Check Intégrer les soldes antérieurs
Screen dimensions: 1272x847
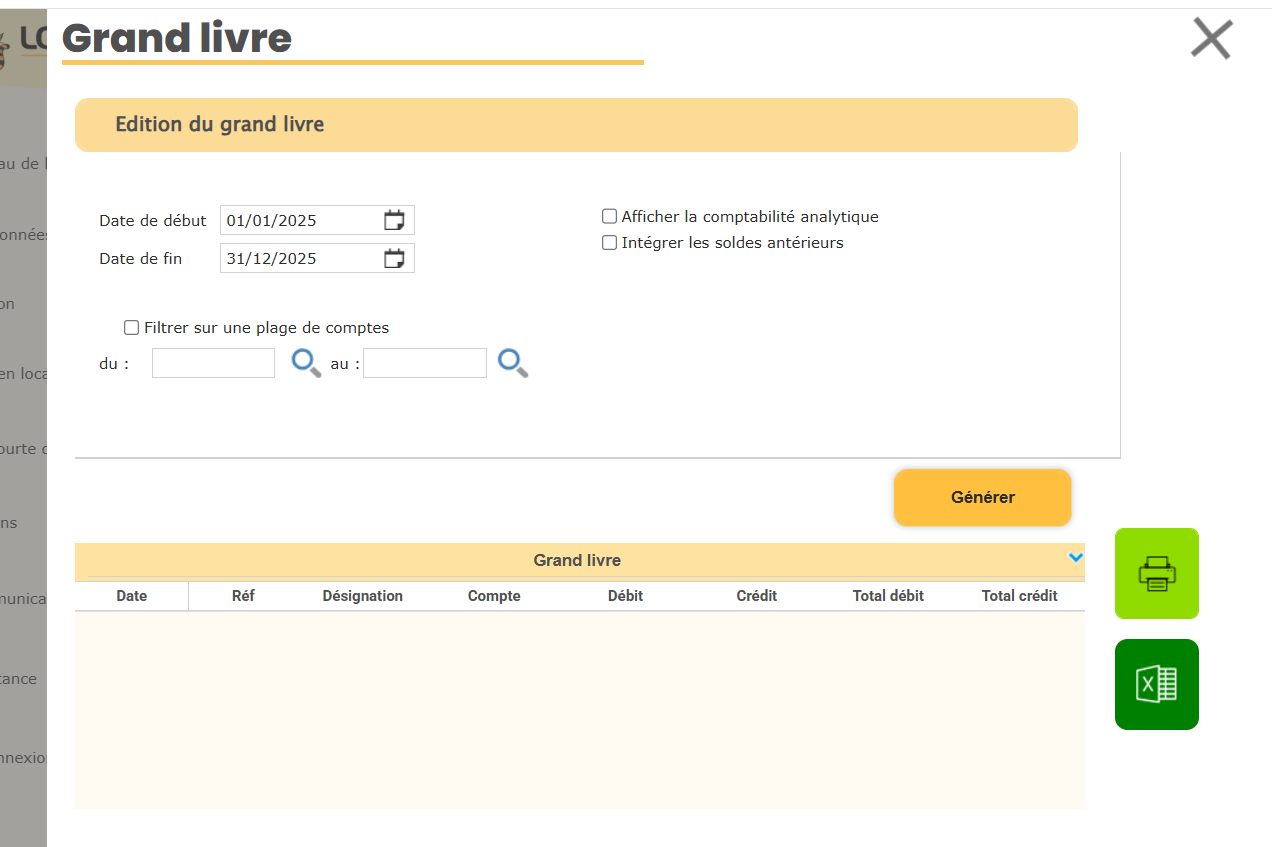tap(609, 243)
